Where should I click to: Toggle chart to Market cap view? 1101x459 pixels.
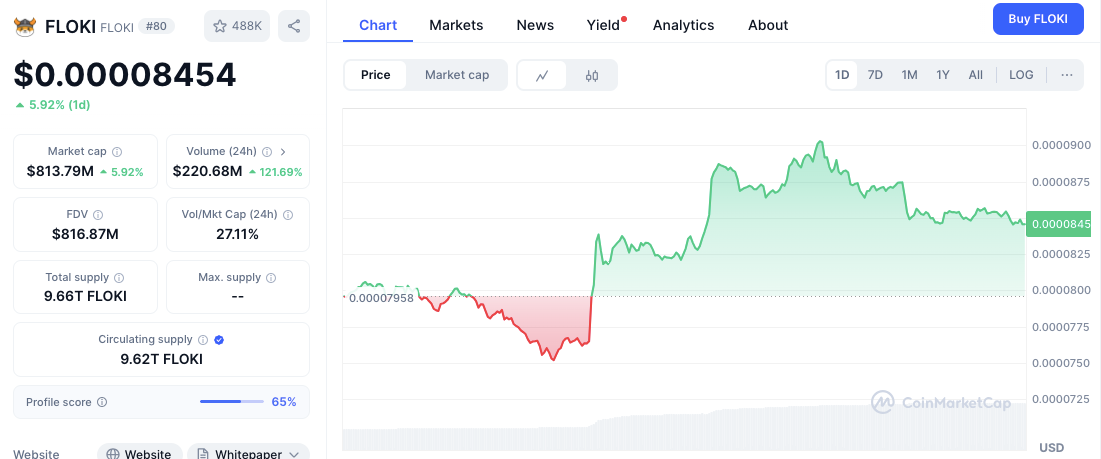pos(457,75)
